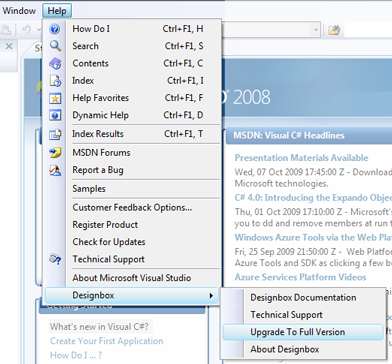
Task: Open the Create Your First Application link
Action: point(107,341)
